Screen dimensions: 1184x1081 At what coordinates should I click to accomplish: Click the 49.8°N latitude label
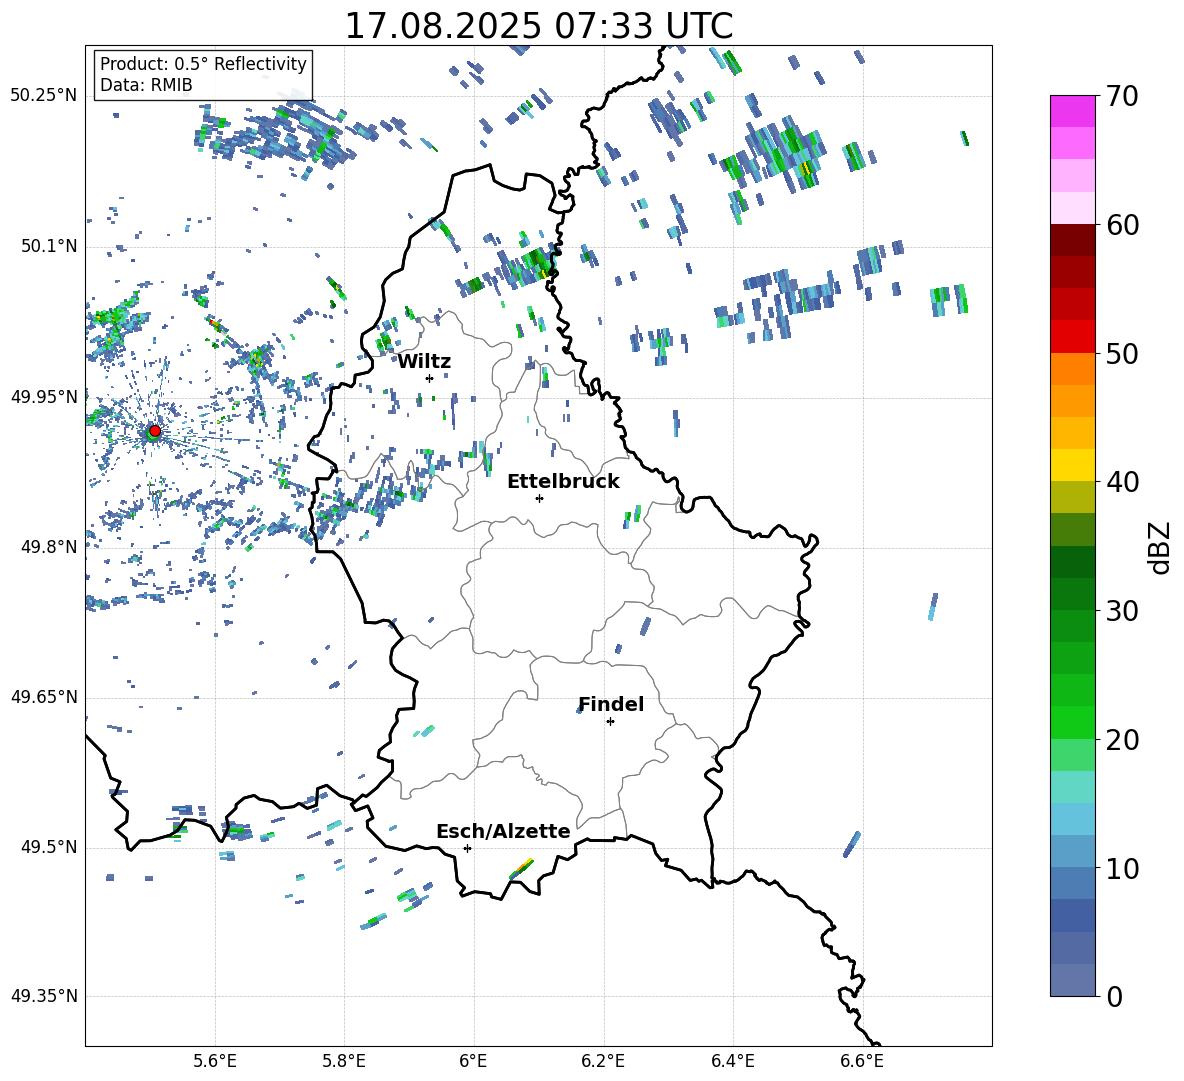49,547
